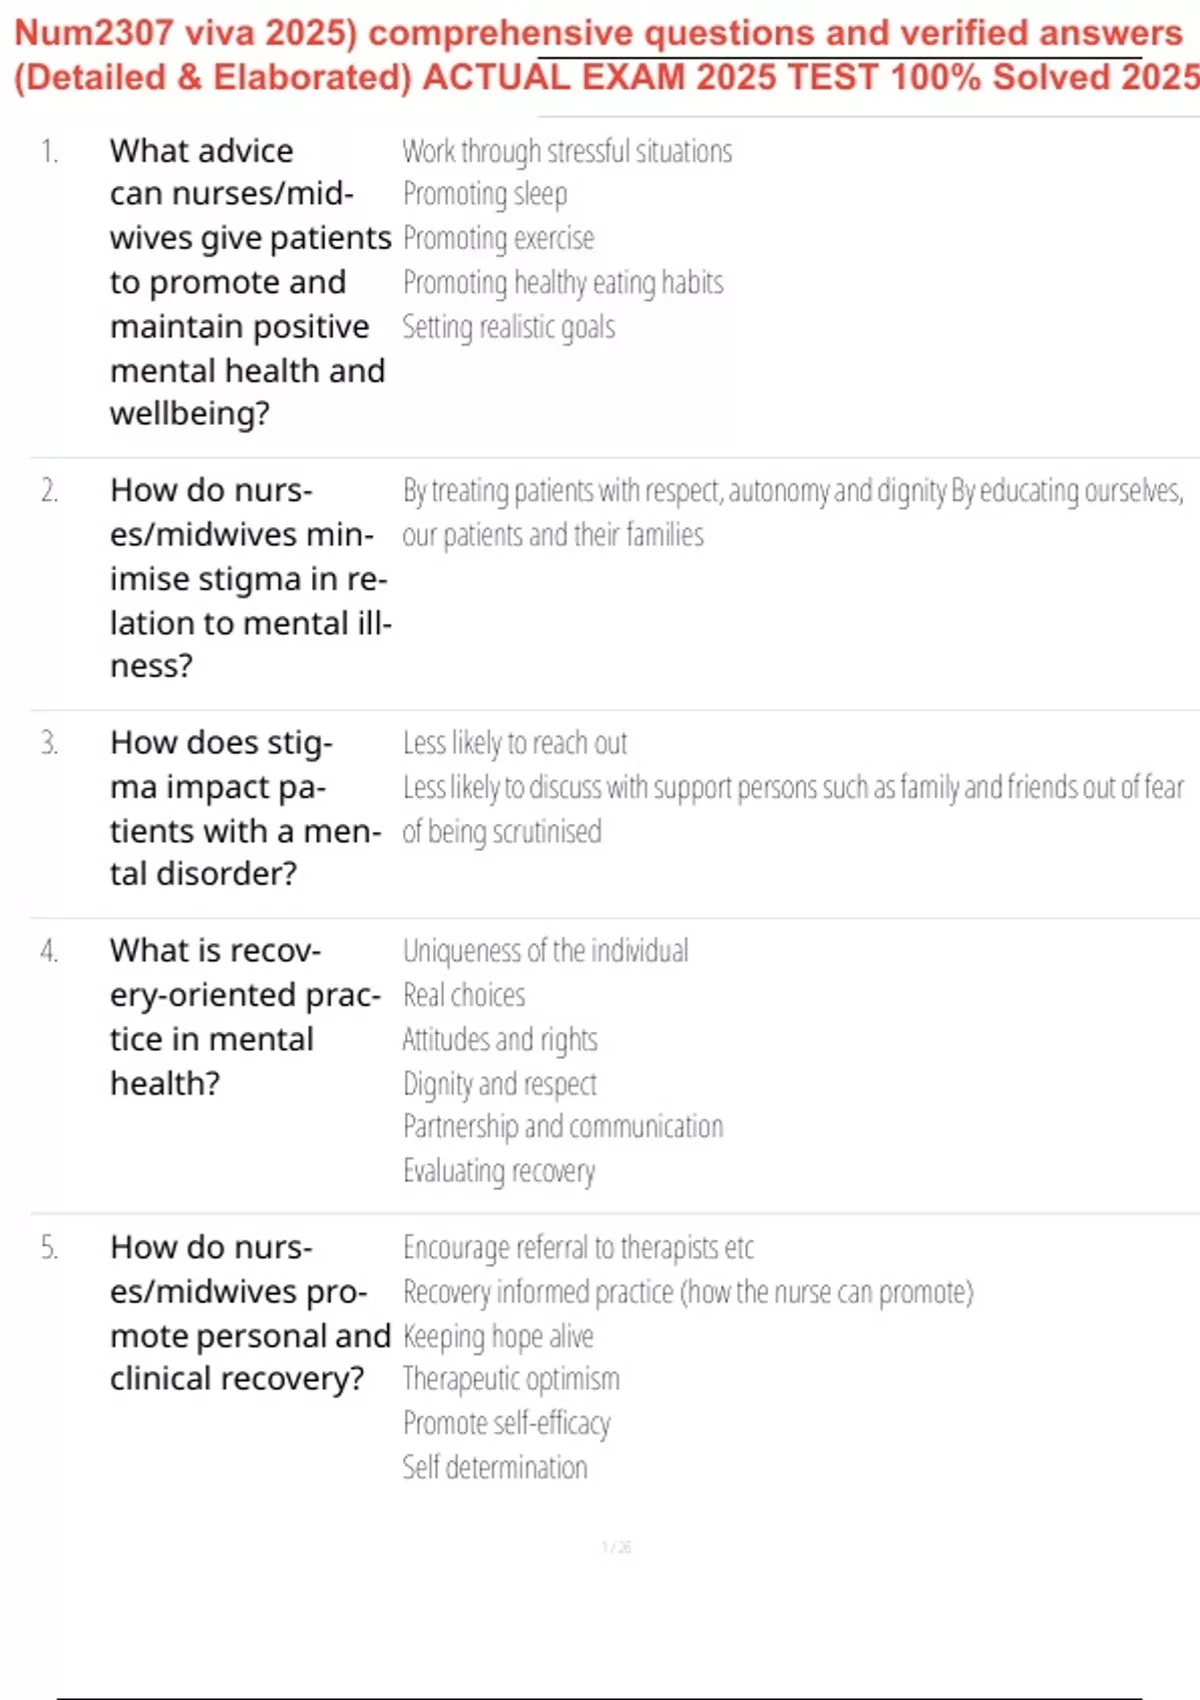This screenshot has width=1200, height=1700.
Task: Click the red document title heading
Action: pyautogui.click(x=600, y=55)
